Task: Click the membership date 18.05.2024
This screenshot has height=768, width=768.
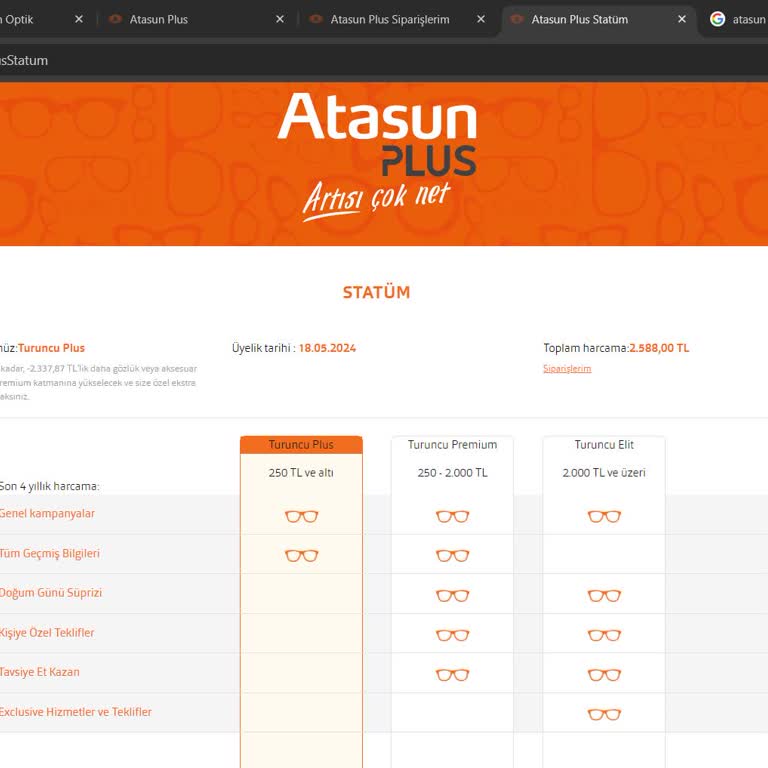Action: (327, 348)
